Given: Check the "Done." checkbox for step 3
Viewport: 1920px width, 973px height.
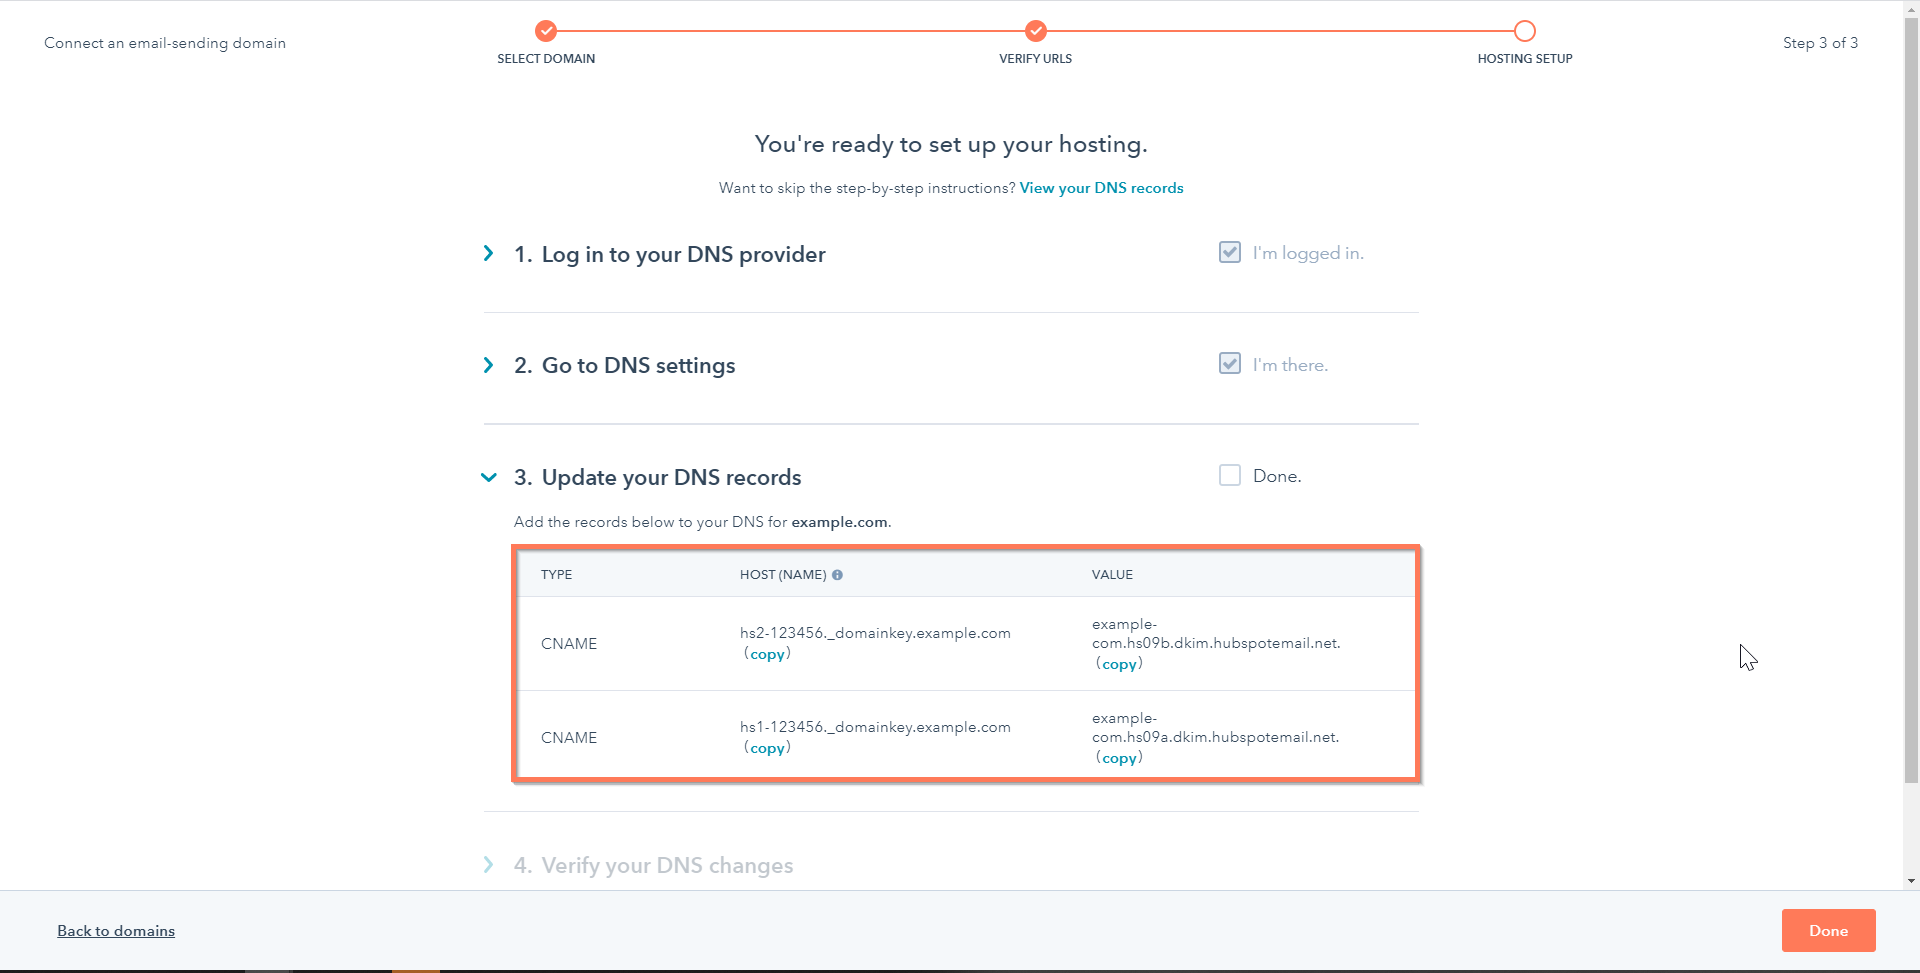Looking at the screenshot, I should (x=1229, y=475).
